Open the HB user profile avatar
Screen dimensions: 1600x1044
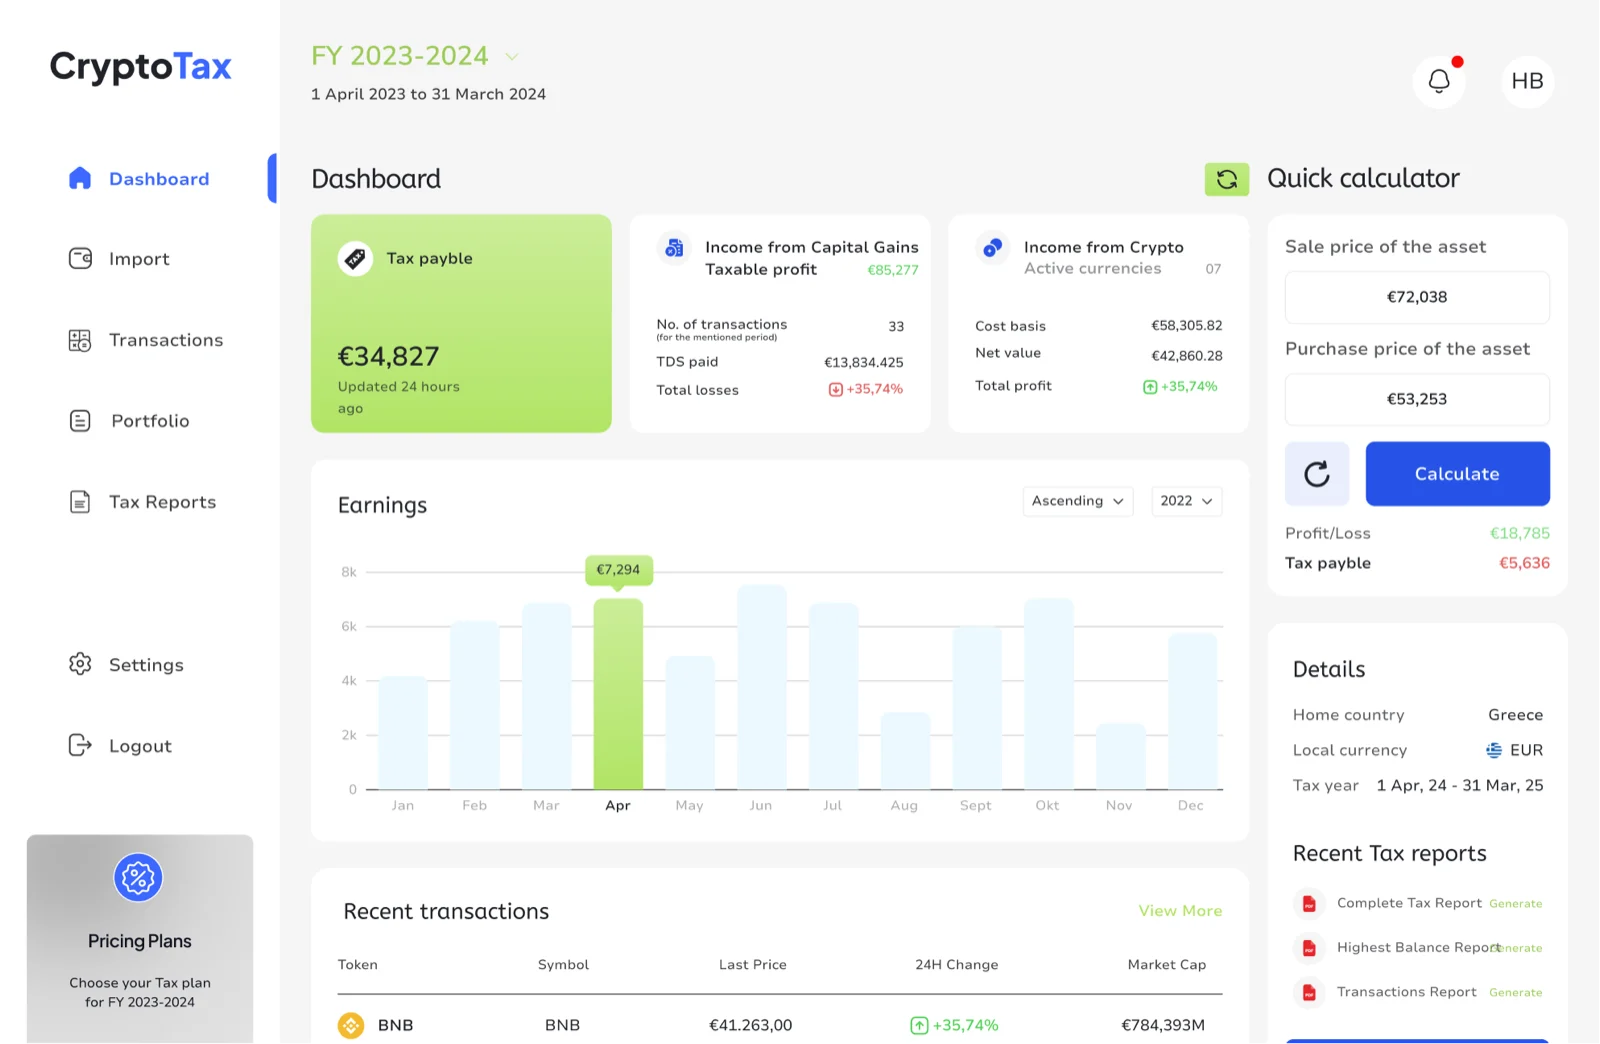1527,81
